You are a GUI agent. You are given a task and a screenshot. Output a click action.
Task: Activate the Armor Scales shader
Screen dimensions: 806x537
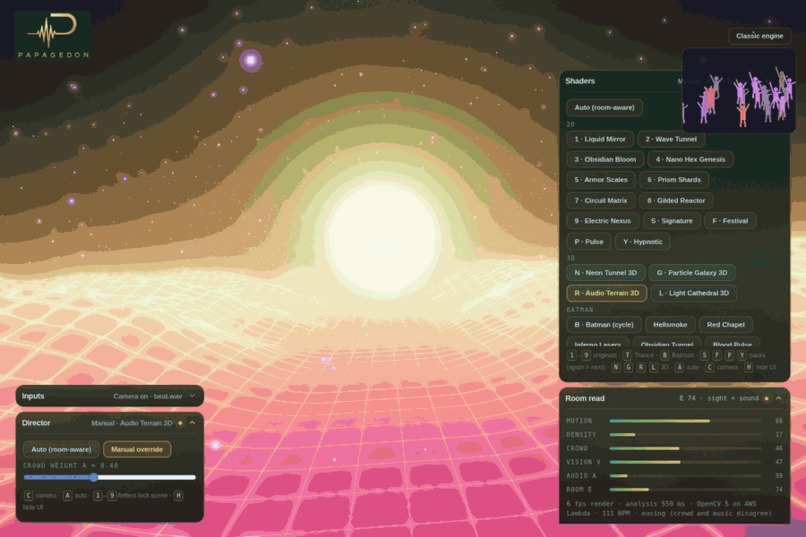(x=601, y=180)
